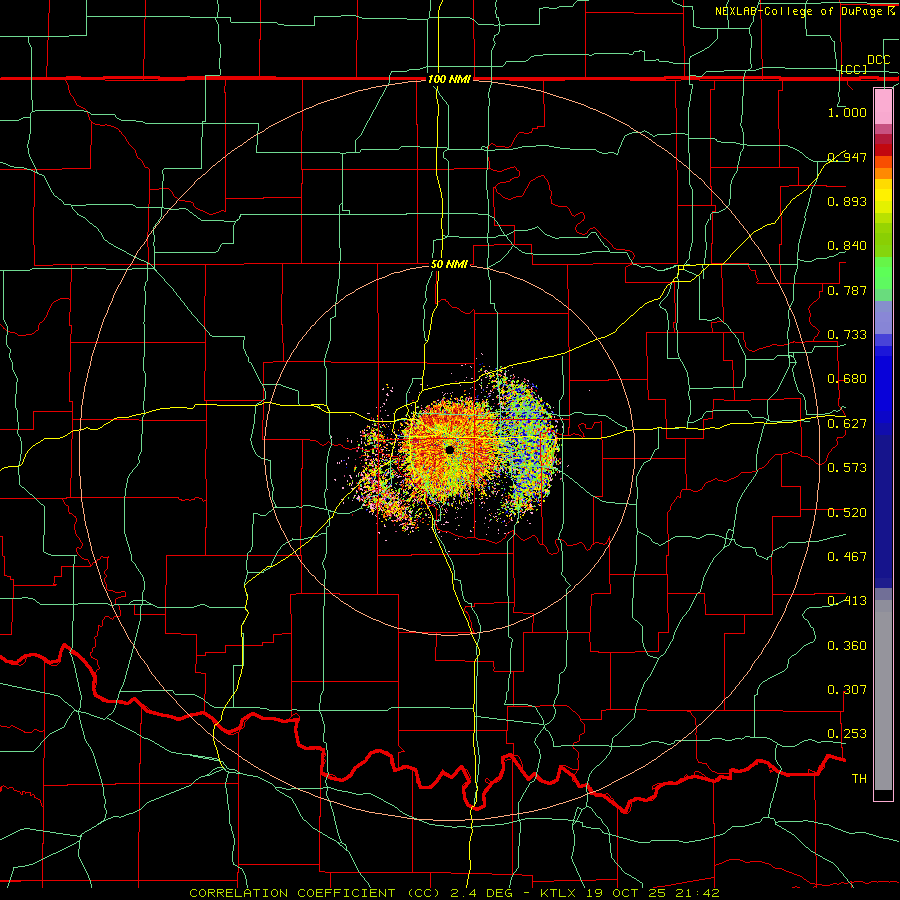Pick the gray segment of the color bar
Screen dimensions: 900x900
(883, 695)
